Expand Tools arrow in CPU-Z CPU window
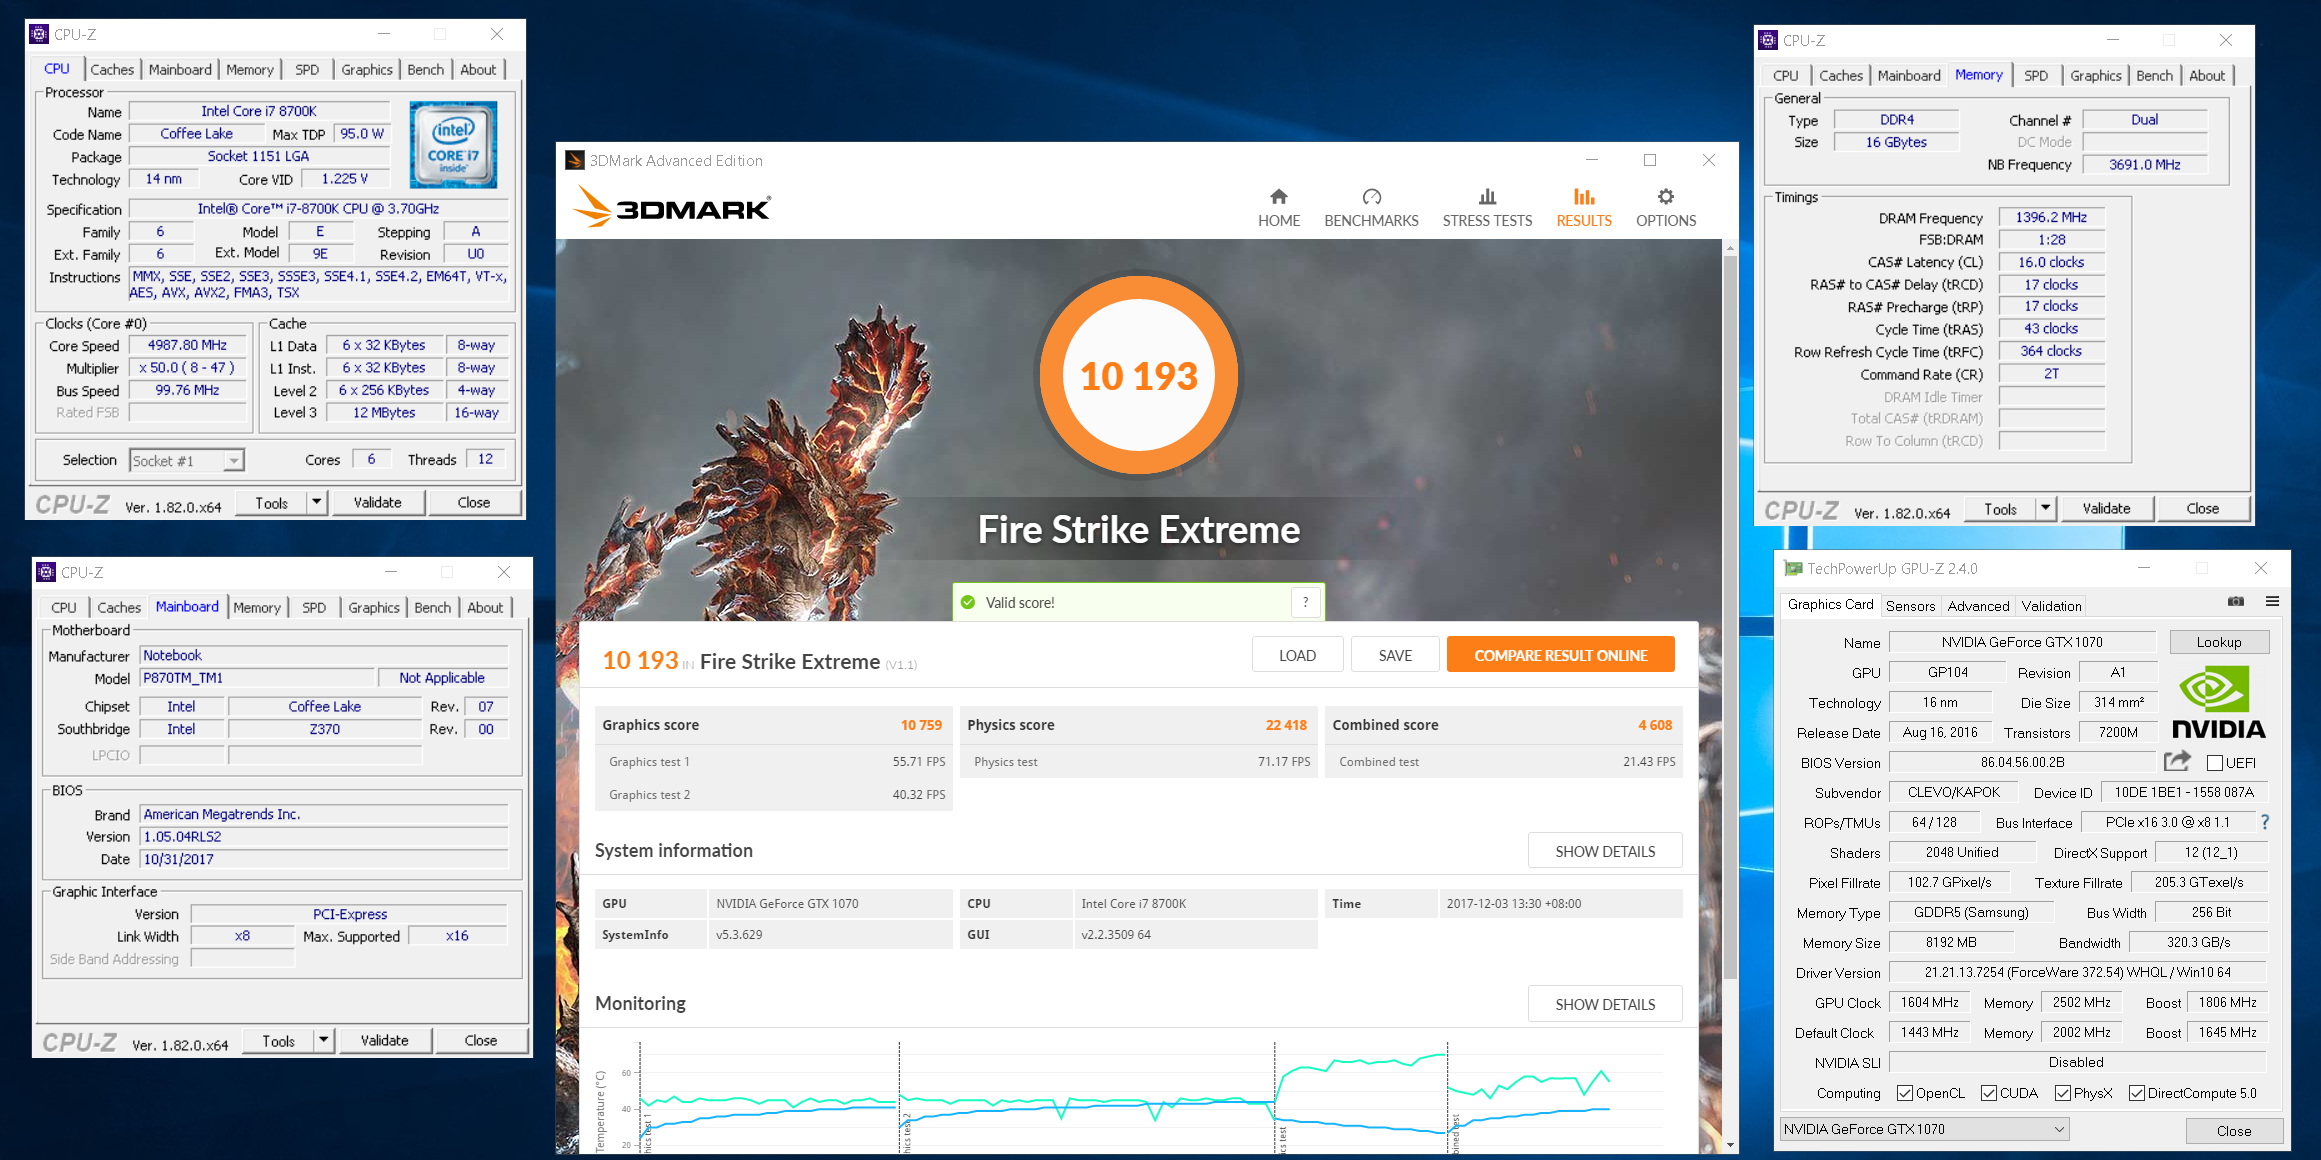This screenshot has width=2321, height=1160. click(317, 502)
